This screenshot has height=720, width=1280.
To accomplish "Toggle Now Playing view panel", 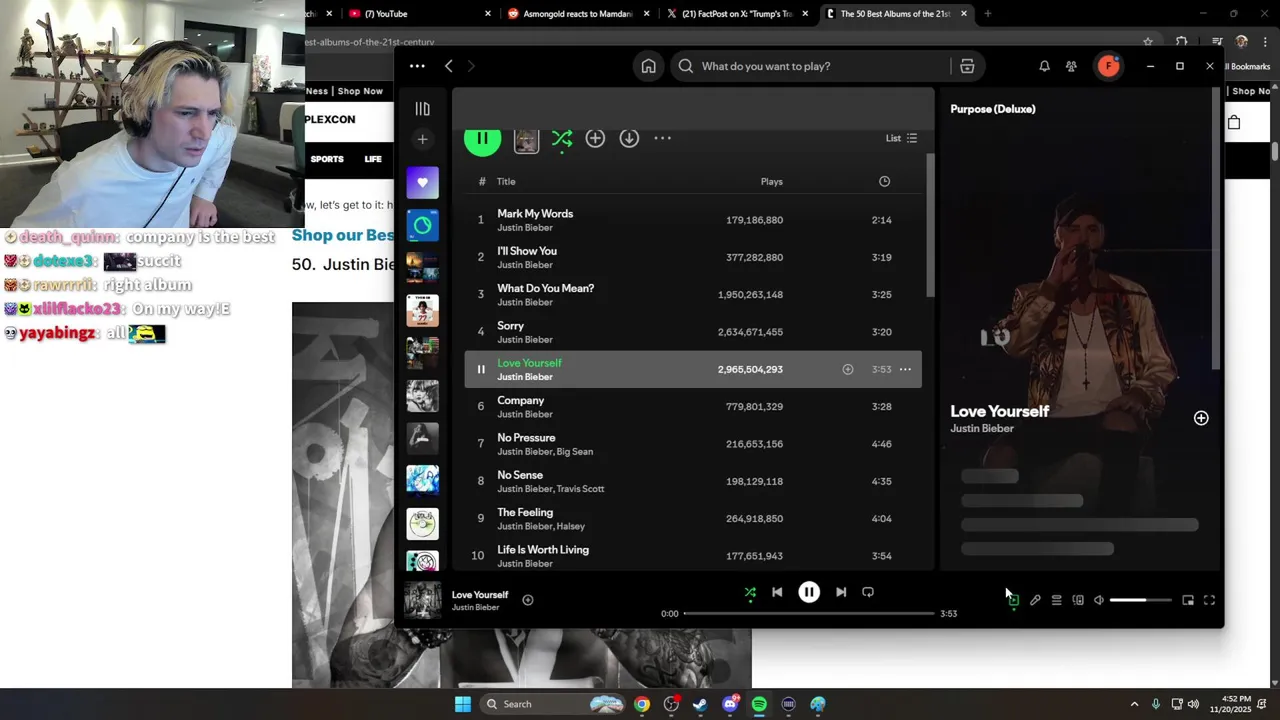I will tap(1013, 600).
